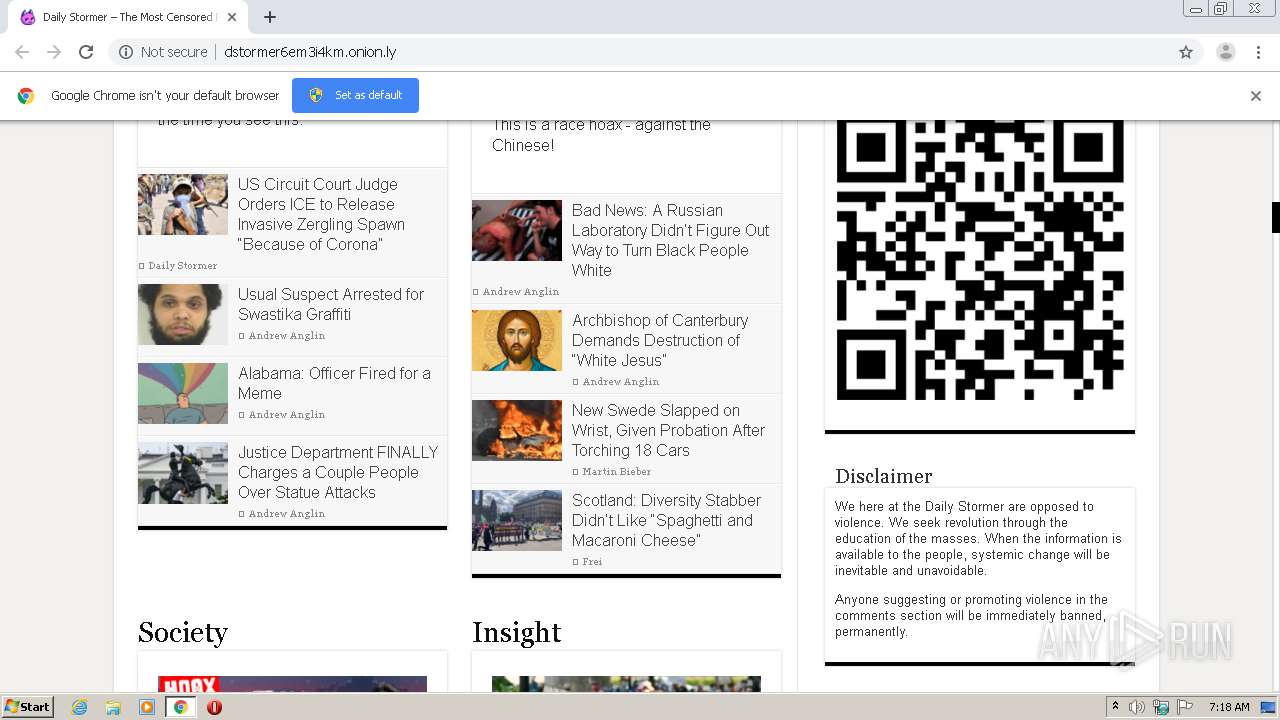Go back with the browser back arrow
The width and height of the screenshot is (1280, 720).
(x=22, y=52)
